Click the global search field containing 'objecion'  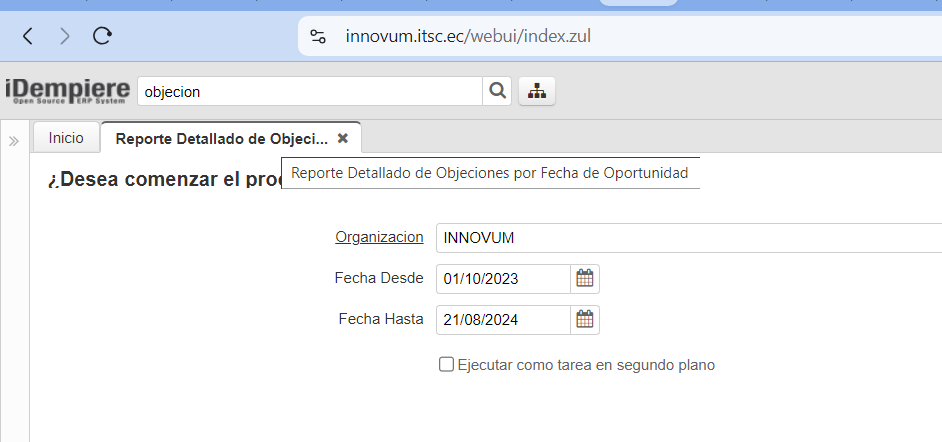tap(310, 91)
